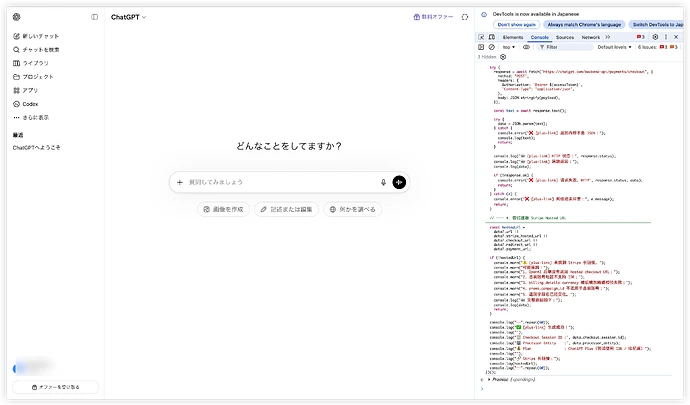Click the plus attach button in prompt box

coord(180,182)
